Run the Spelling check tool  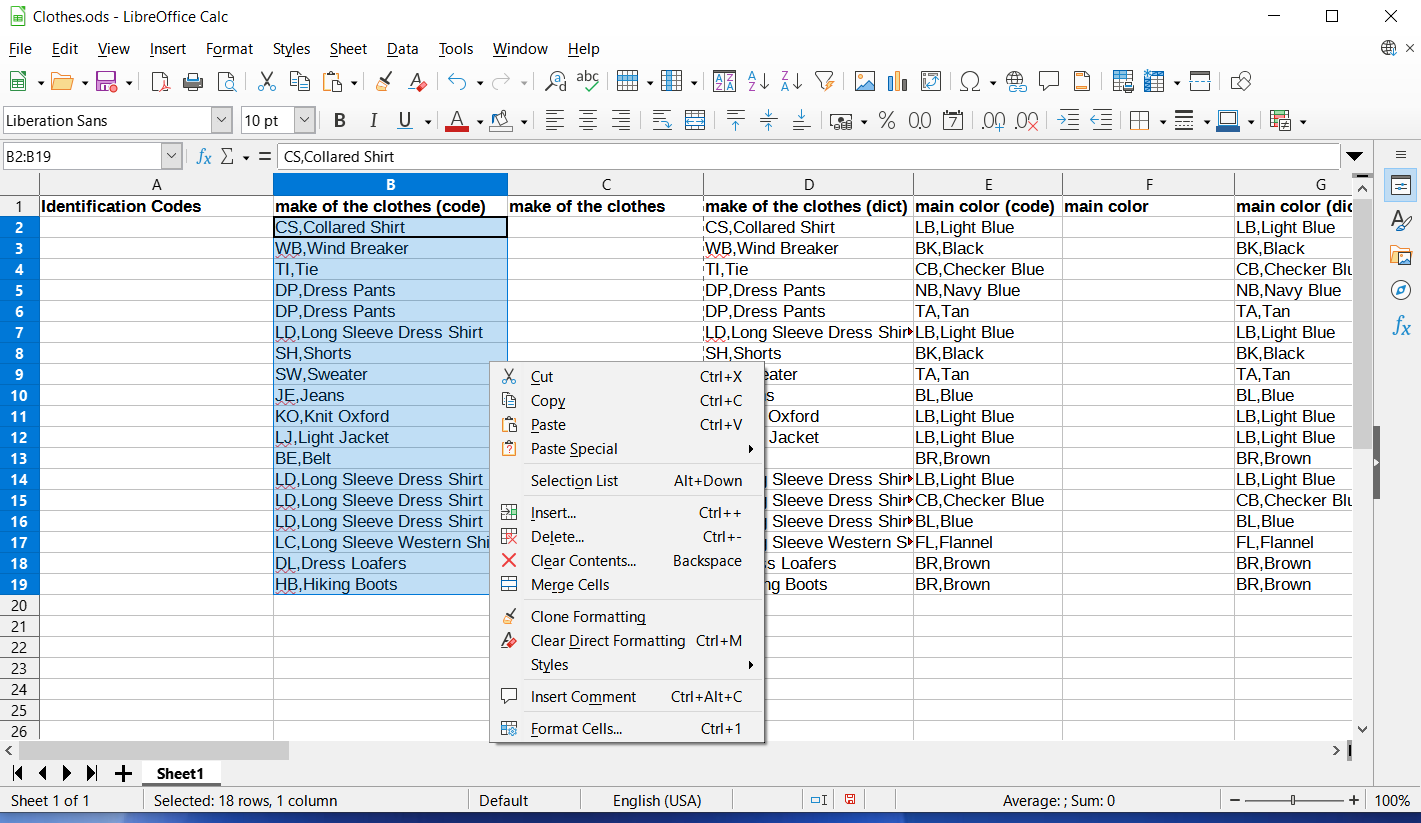click(588, 82)
